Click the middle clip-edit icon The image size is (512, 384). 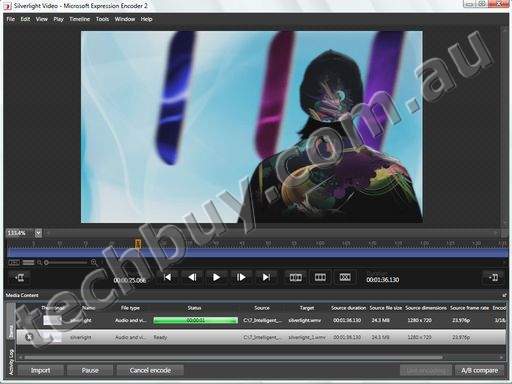click(320, 277)
